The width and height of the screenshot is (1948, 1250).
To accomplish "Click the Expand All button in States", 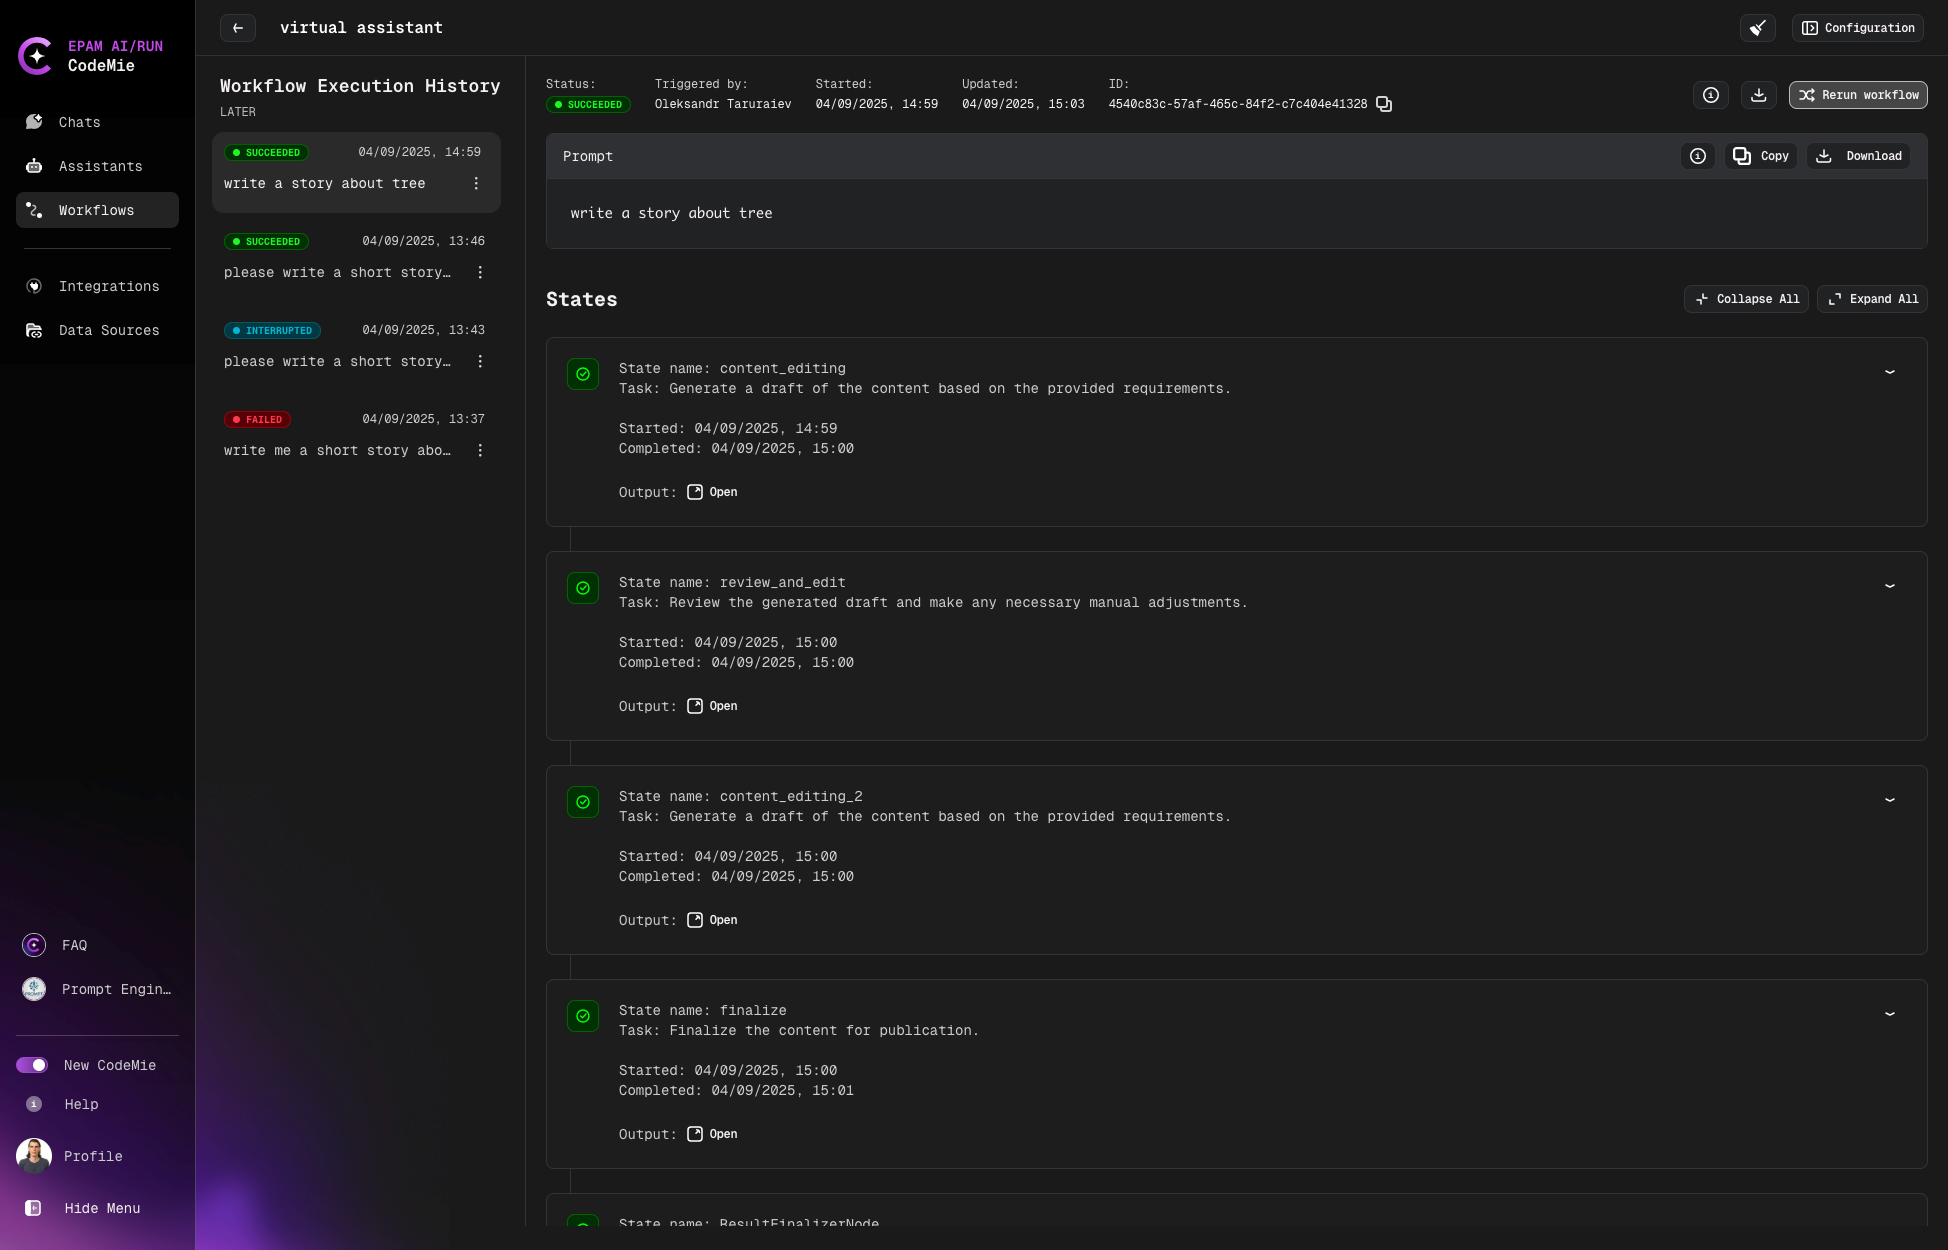I will point(1872,299).
